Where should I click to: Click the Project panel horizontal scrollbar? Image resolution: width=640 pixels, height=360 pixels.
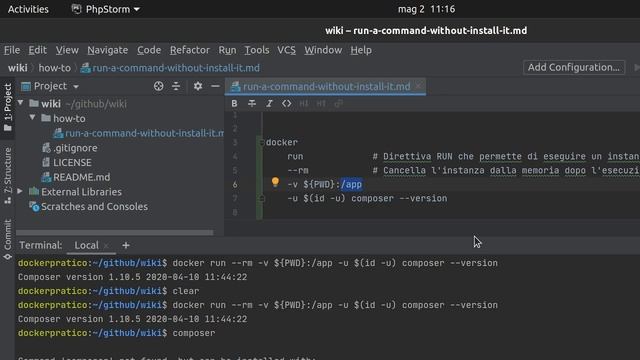pyautogui.click(x=115, y=233)
